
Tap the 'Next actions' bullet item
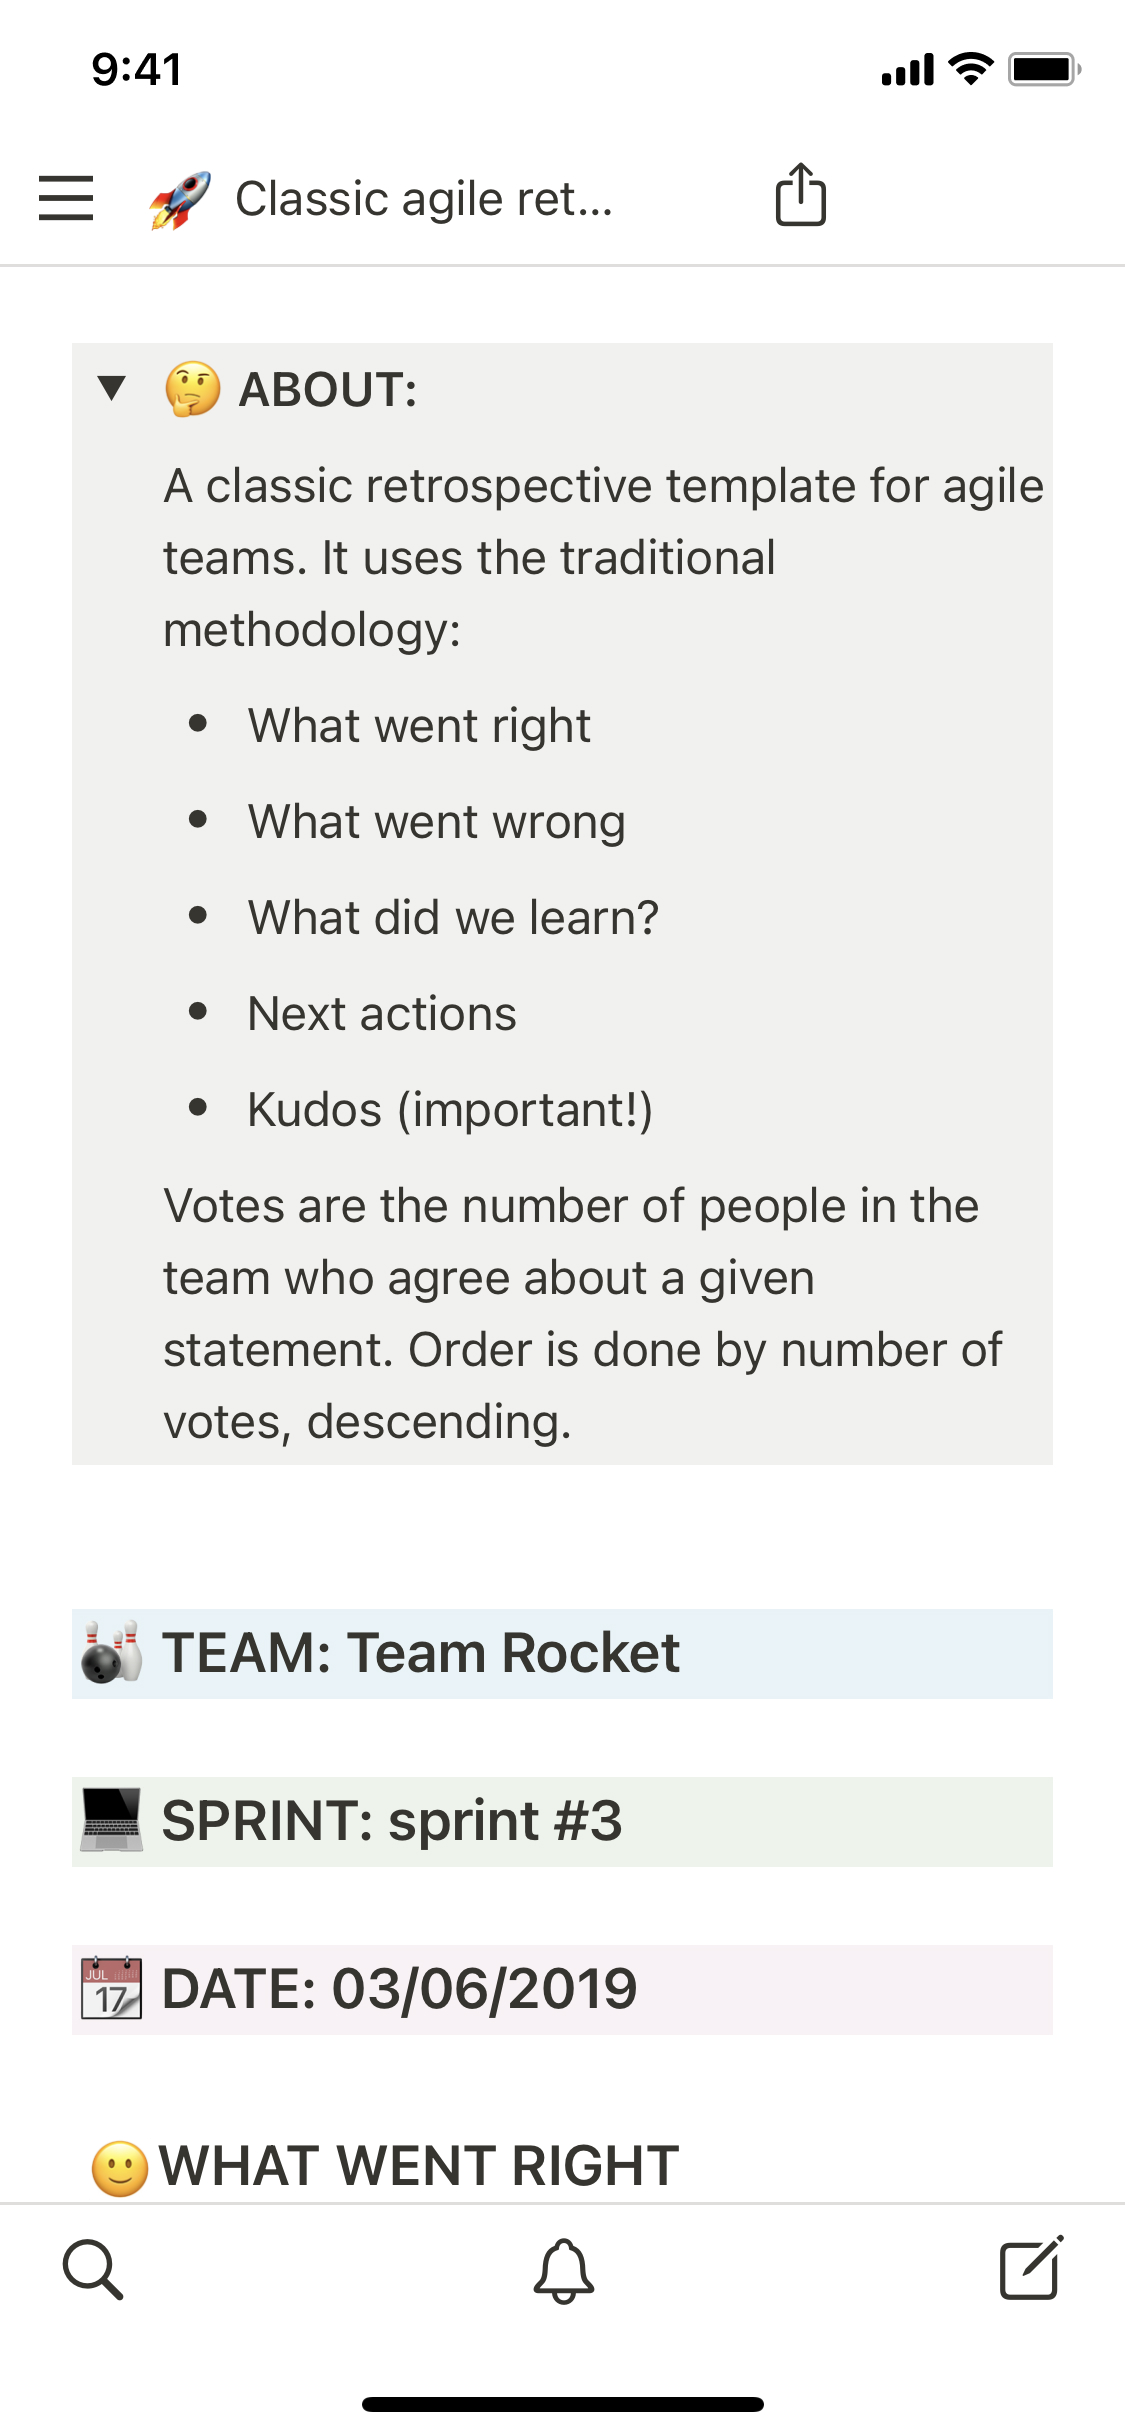[x=382, y=1014]
